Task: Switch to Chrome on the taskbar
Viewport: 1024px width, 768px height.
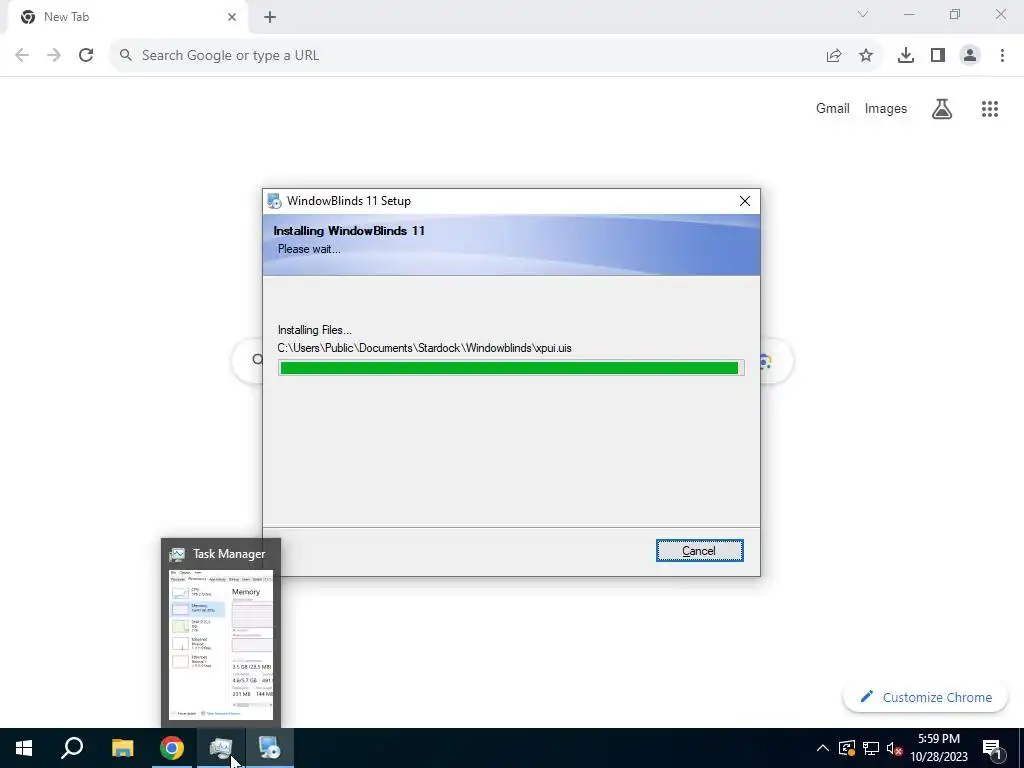Action: click(x=172, y=748)
